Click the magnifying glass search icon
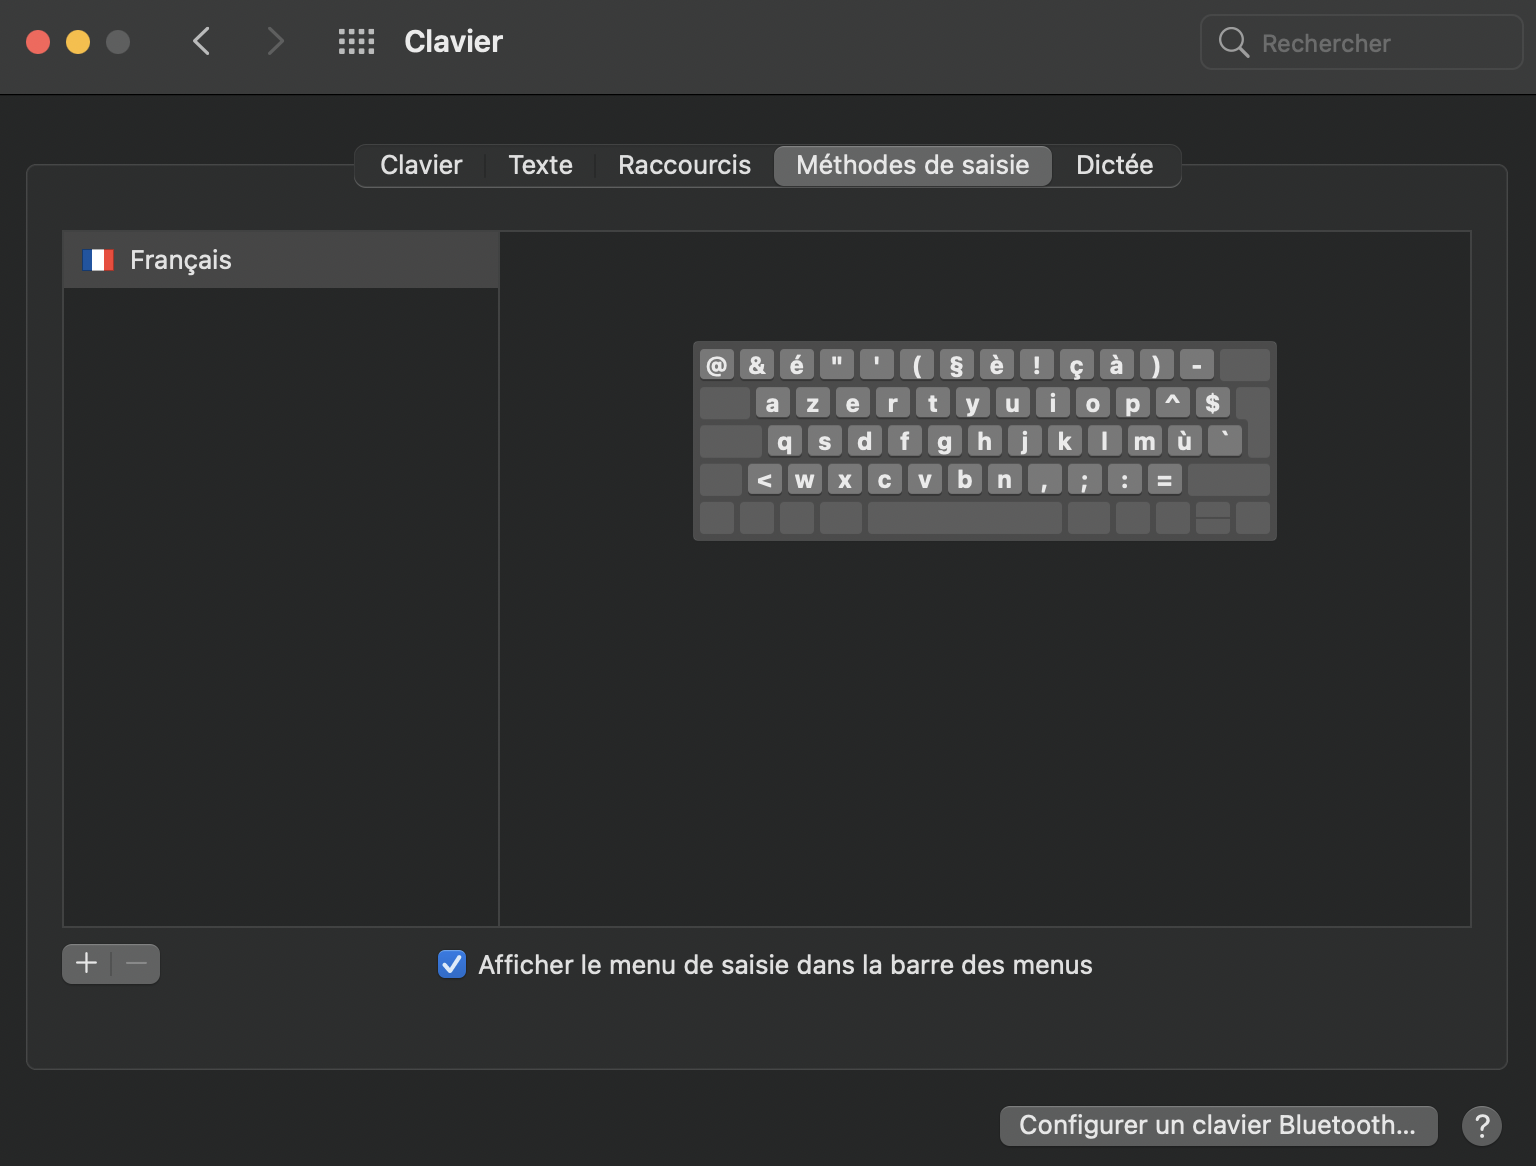Screen dimensions: 1536x1166 (1233, 43)
